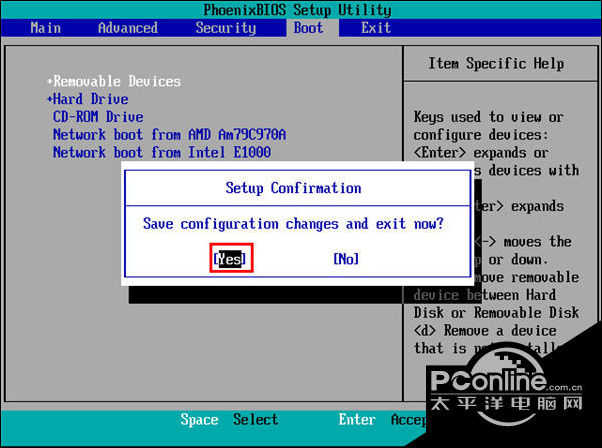The height and width of the screenshot is (448, 602).
Task: Click 'Save configuration changes and exit now?' text
Action: coord(293,223)
